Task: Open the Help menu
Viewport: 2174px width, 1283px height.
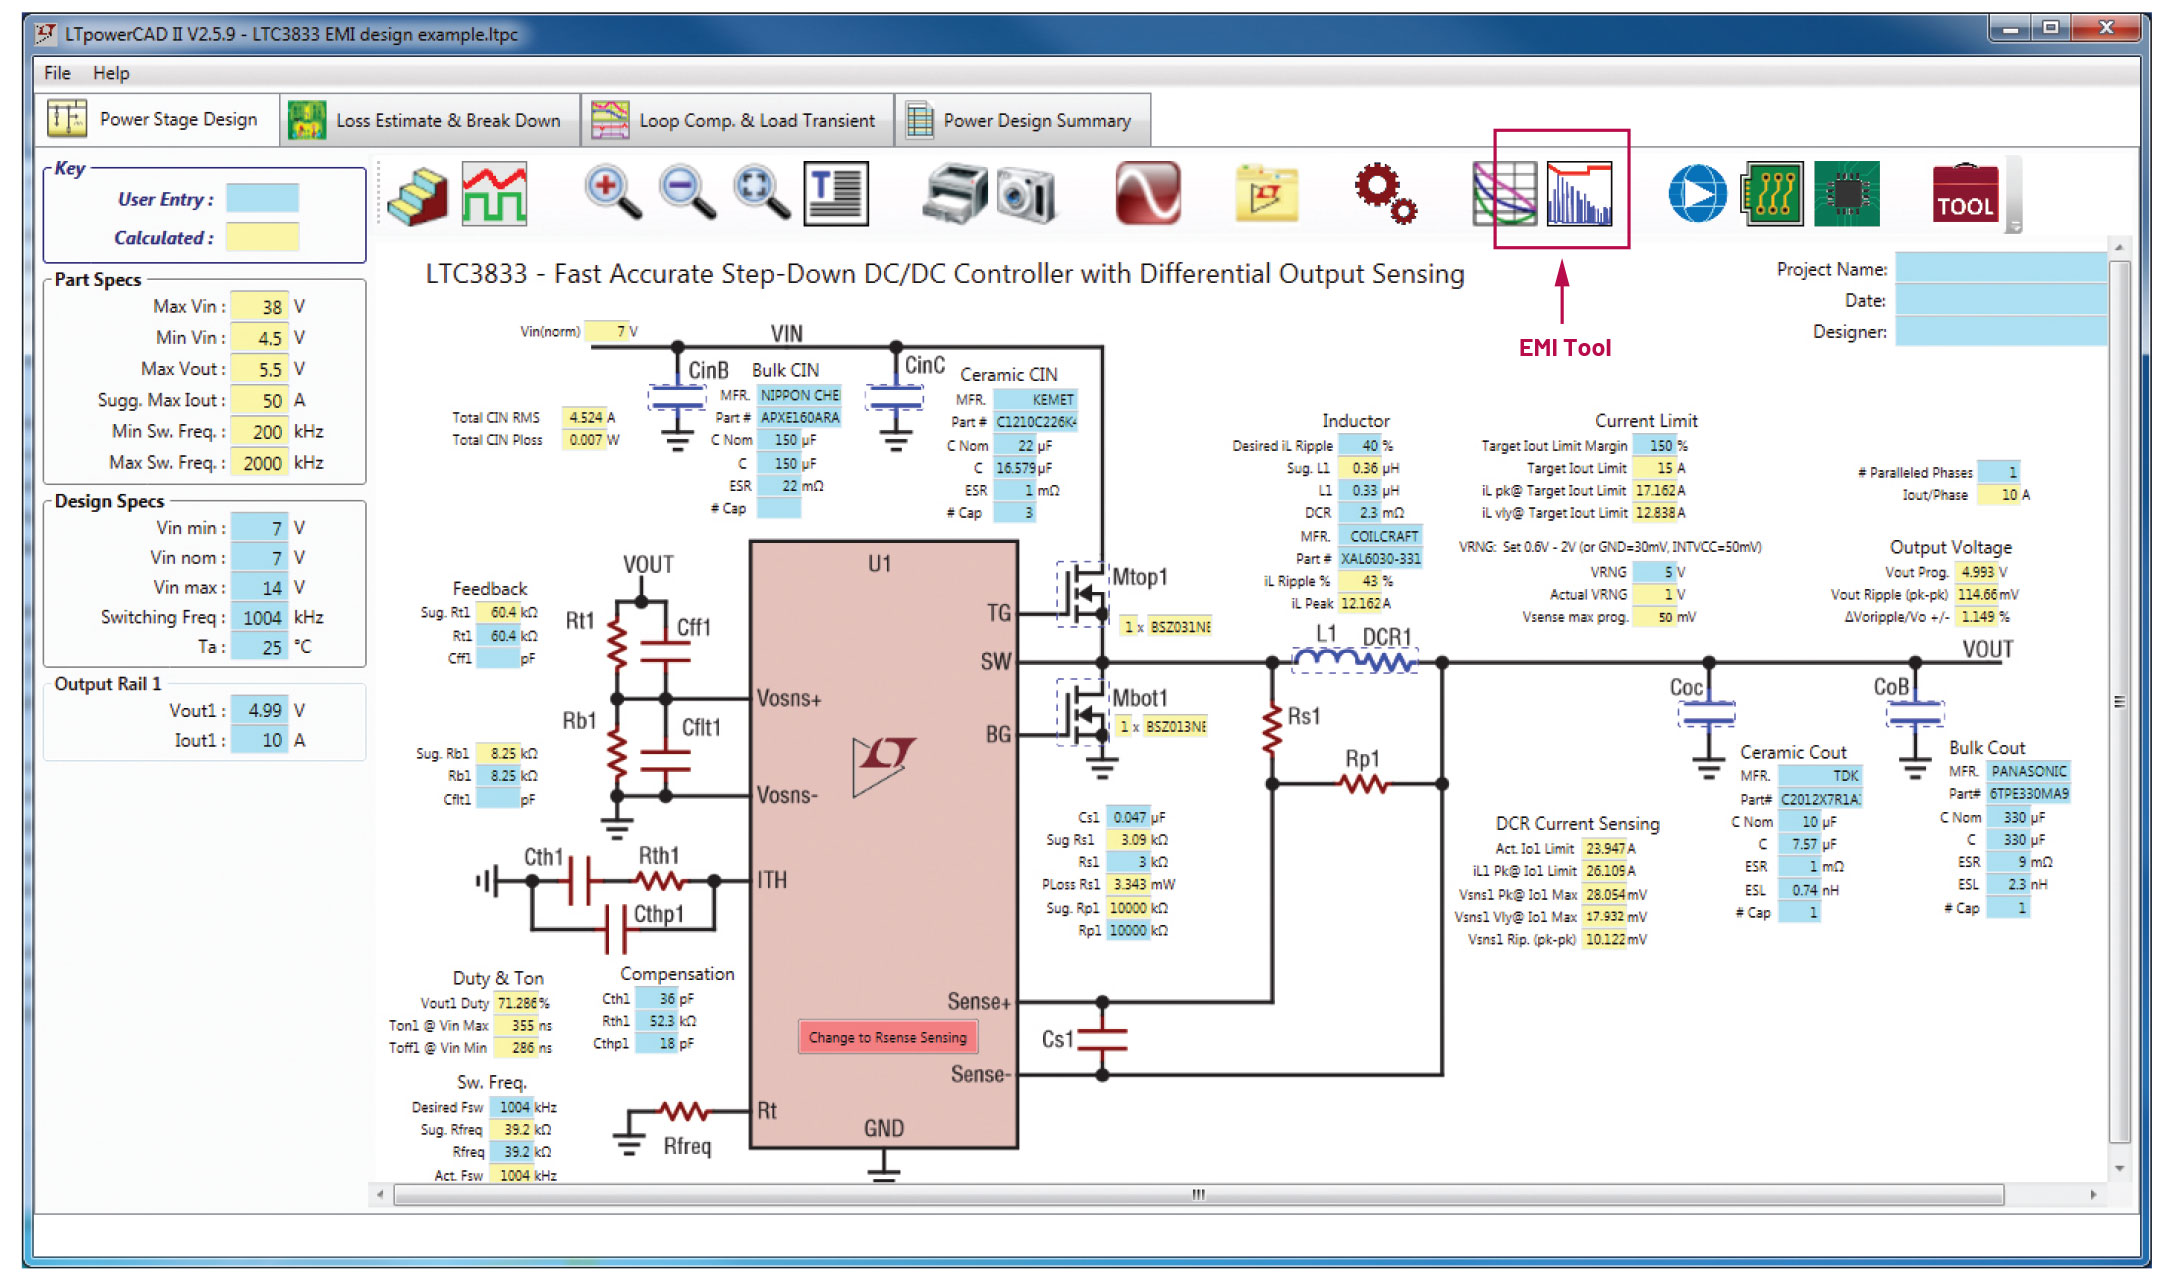Action: (x=111, y=73)
